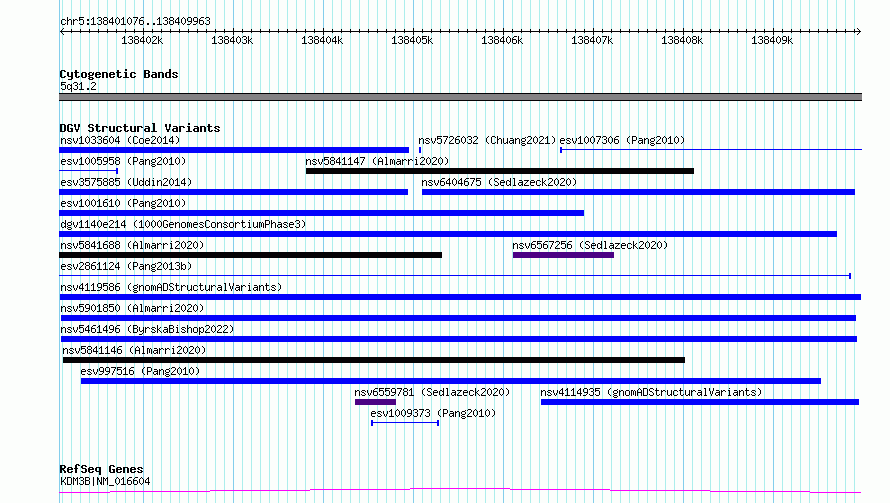Select the esv1001610 blue variant bar
This screenshot has height=503, width=890.
click(x=321, y=213)
